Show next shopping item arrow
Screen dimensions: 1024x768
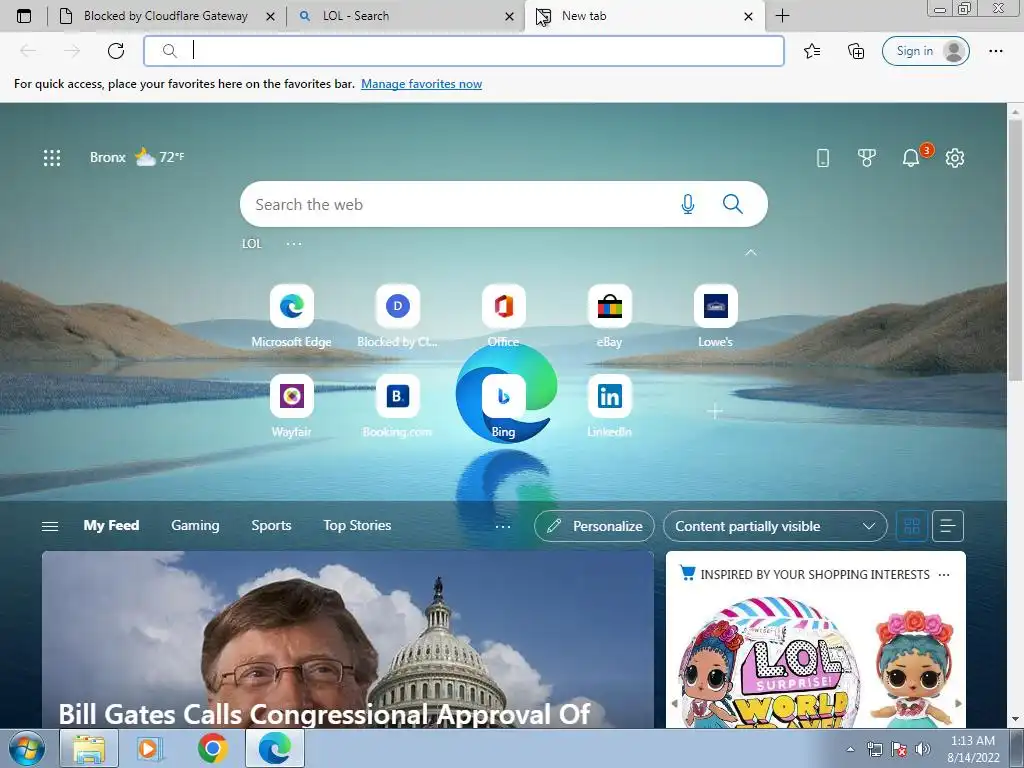point(958,703)
